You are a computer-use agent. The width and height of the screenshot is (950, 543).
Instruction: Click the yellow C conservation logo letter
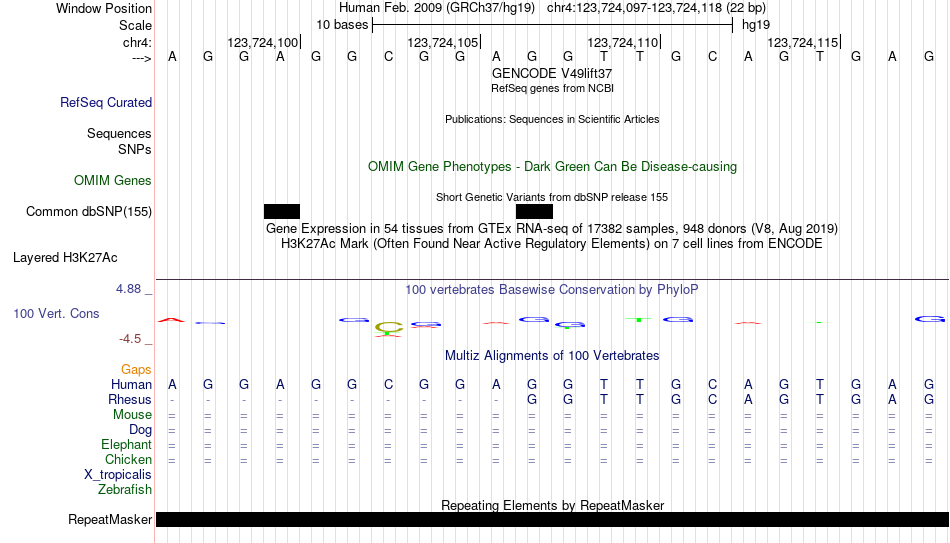pyautogui.click(x=388, y=328)
